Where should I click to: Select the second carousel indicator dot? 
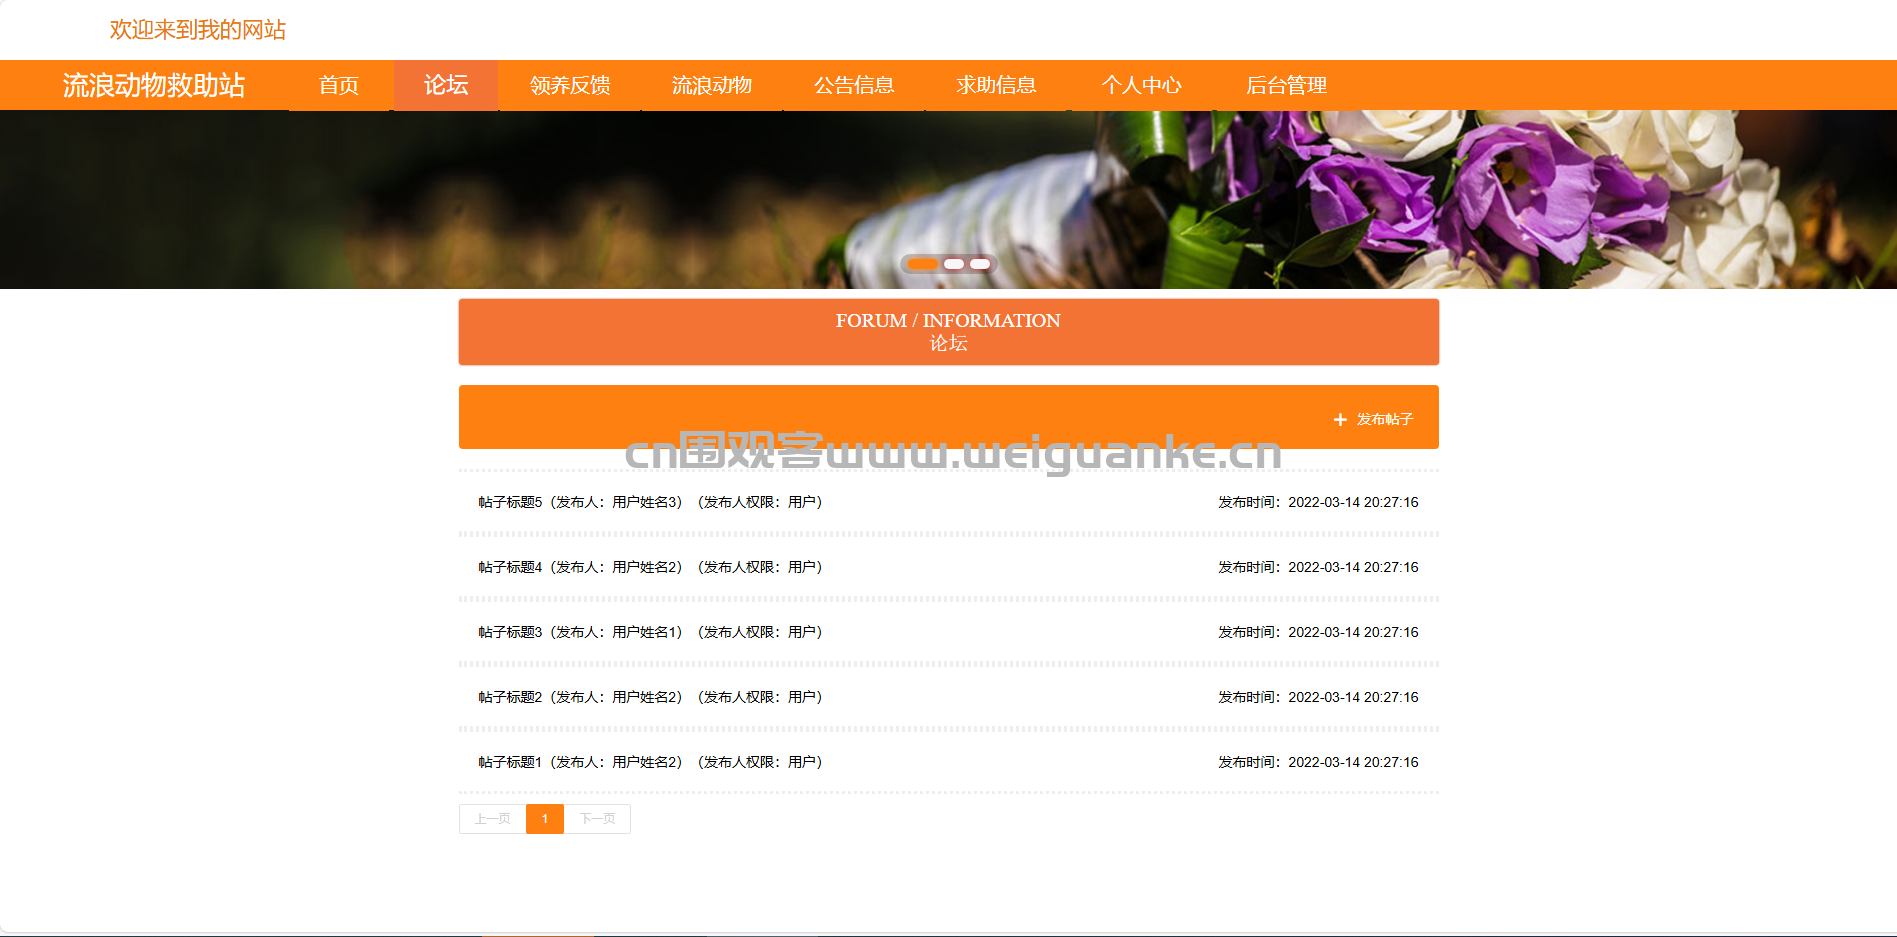[x=954, y=264]
